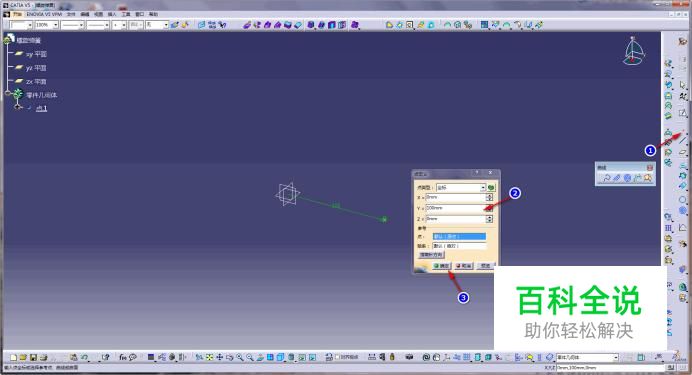Viewport: 692px width, 375px height.
Task: Adjust the X value spinner
Action: [489, 197]
